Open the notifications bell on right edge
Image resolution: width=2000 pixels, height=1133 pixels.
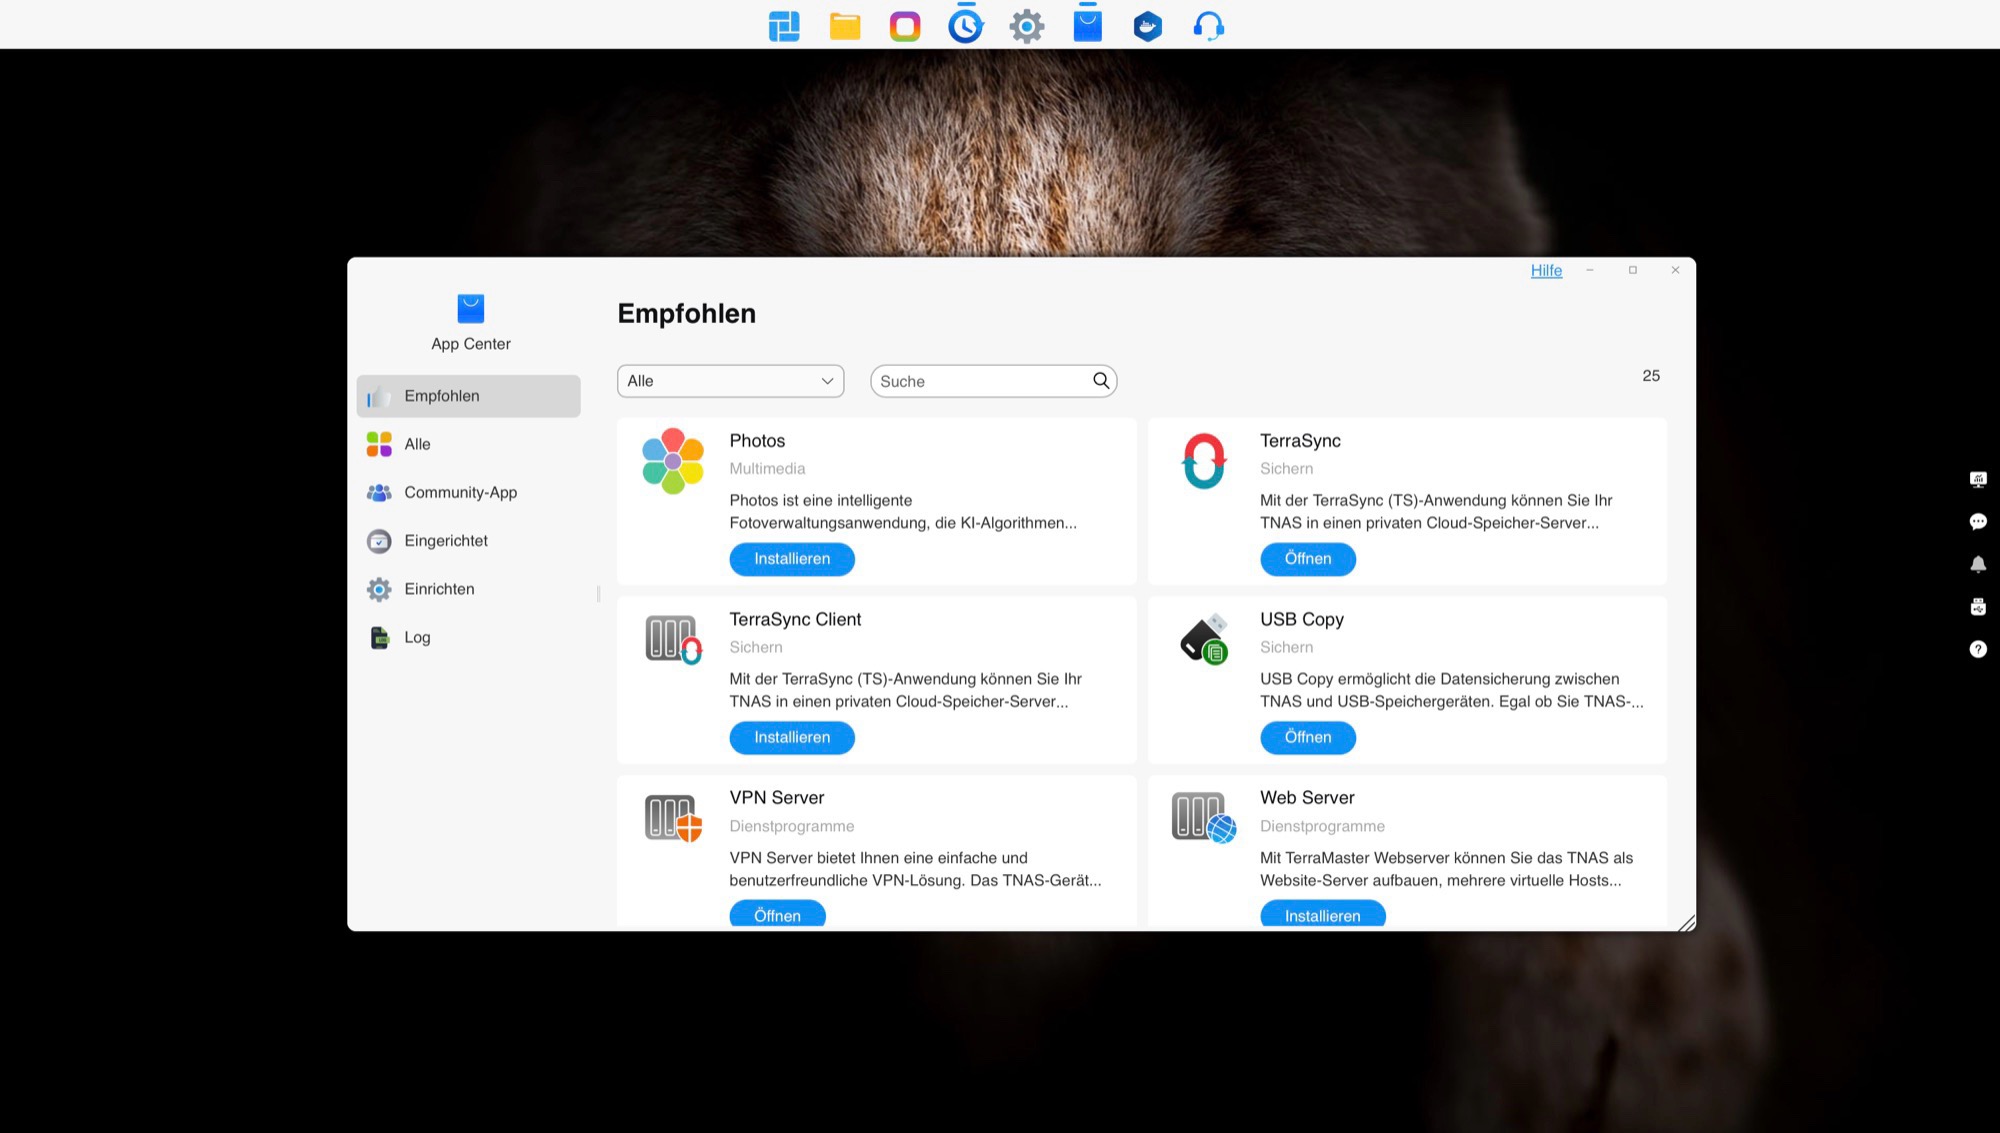pos(1977,564)
